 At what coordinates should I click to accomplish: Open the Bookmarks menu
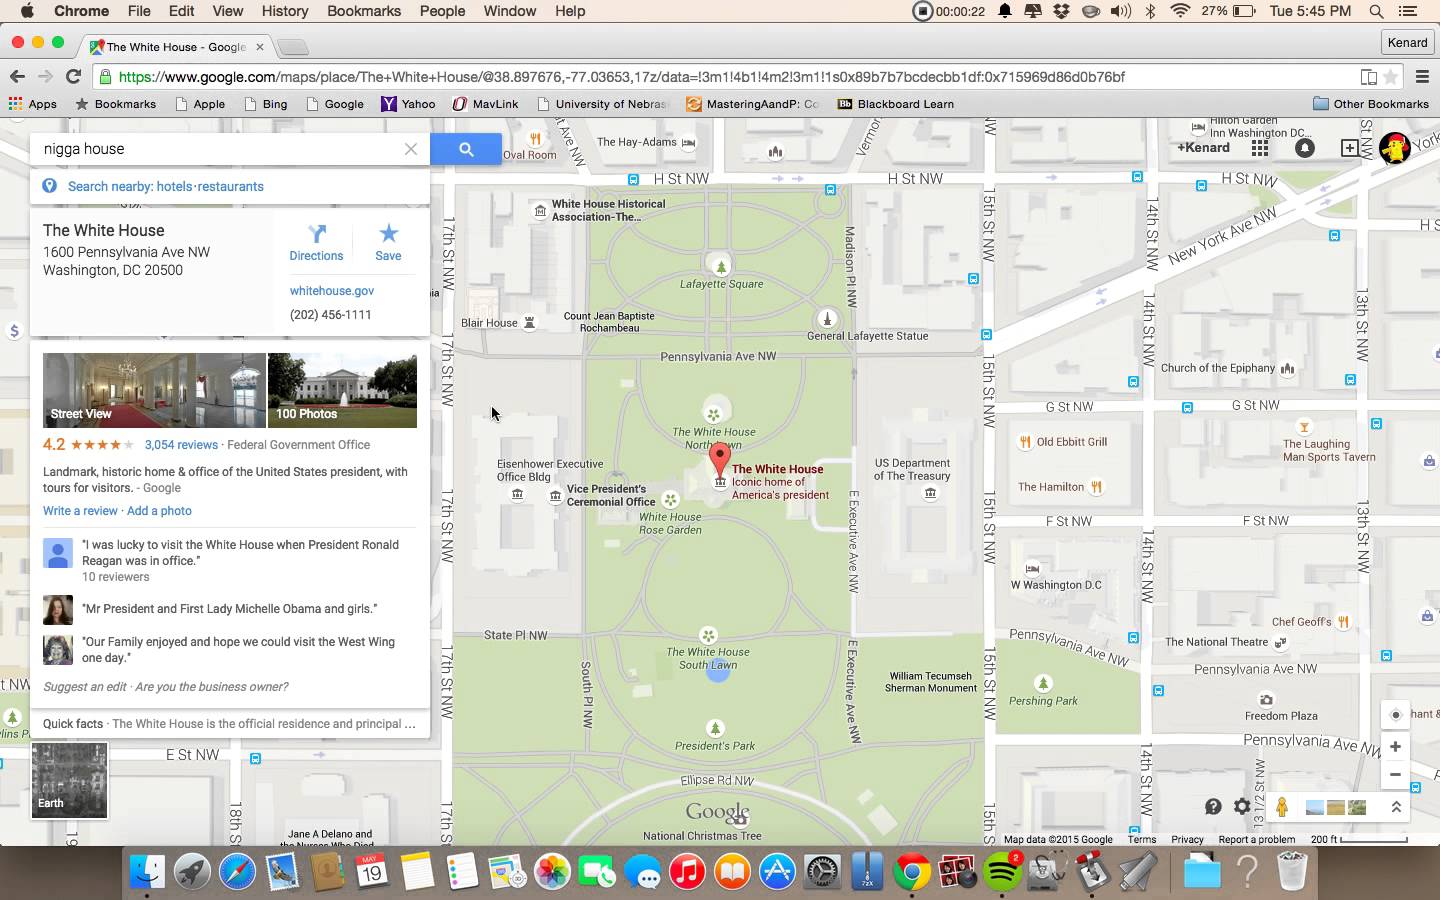click(x=364, y=11)
